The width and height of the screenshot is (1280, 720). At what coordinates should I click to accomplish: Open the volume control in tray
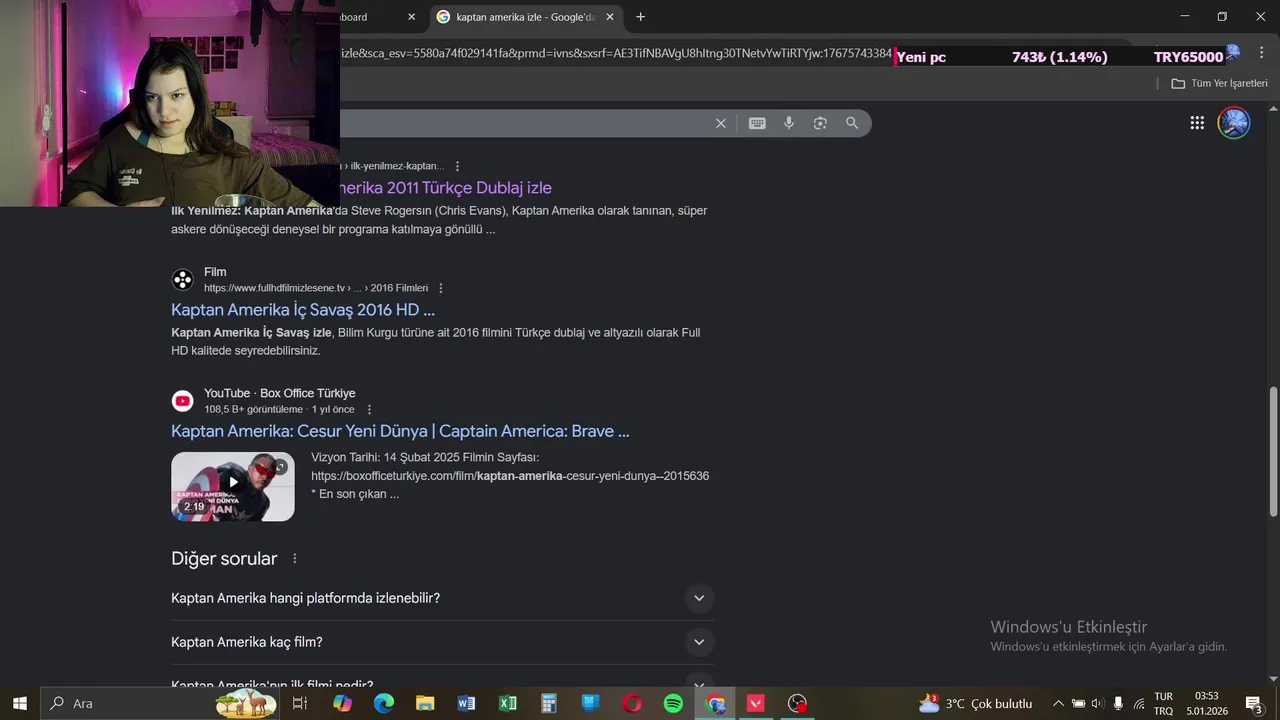1097,703
